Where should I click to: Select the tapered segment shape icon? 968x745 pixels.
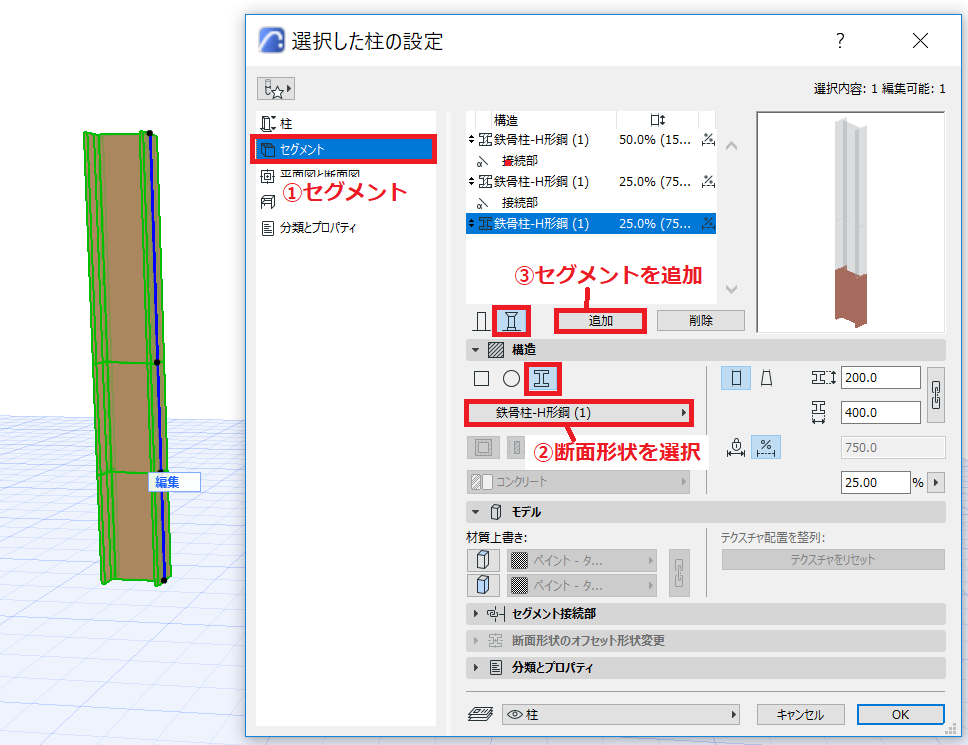(x=766, y=378)
